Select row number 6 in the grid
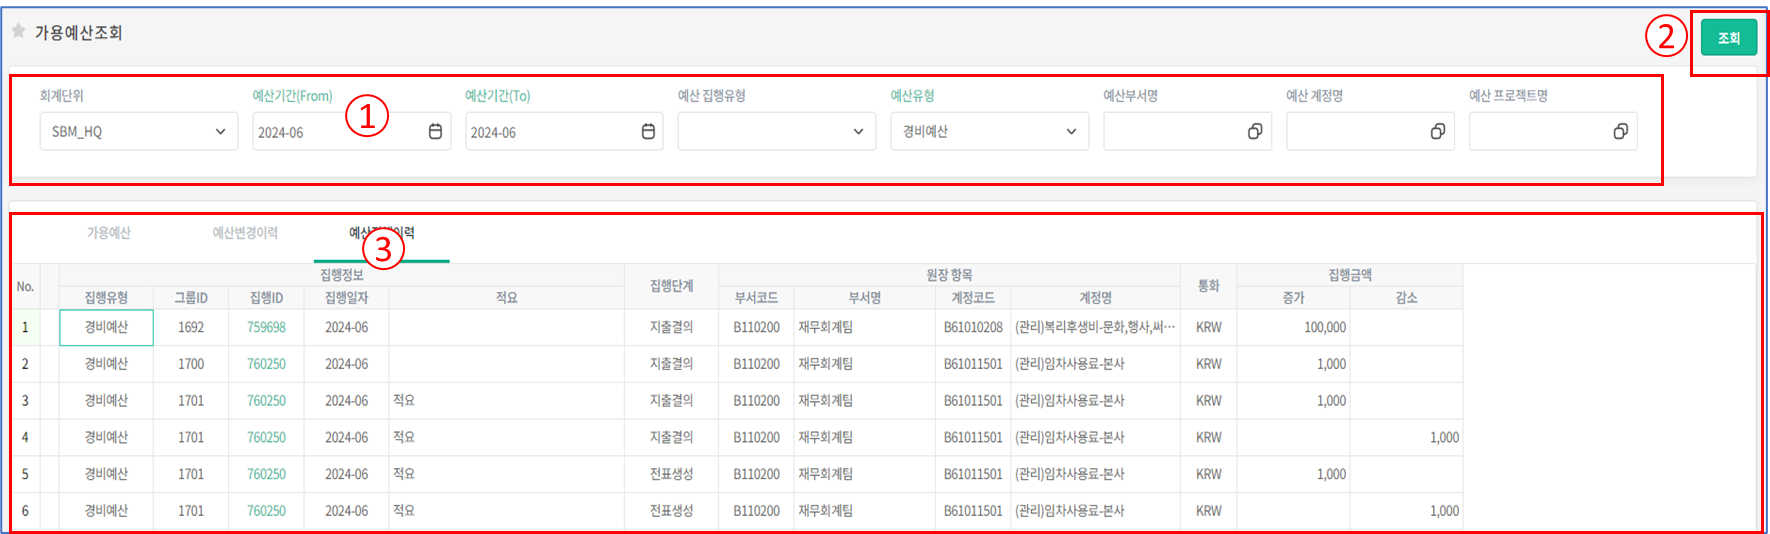The image size is (1770, 534). click(25, 511)
